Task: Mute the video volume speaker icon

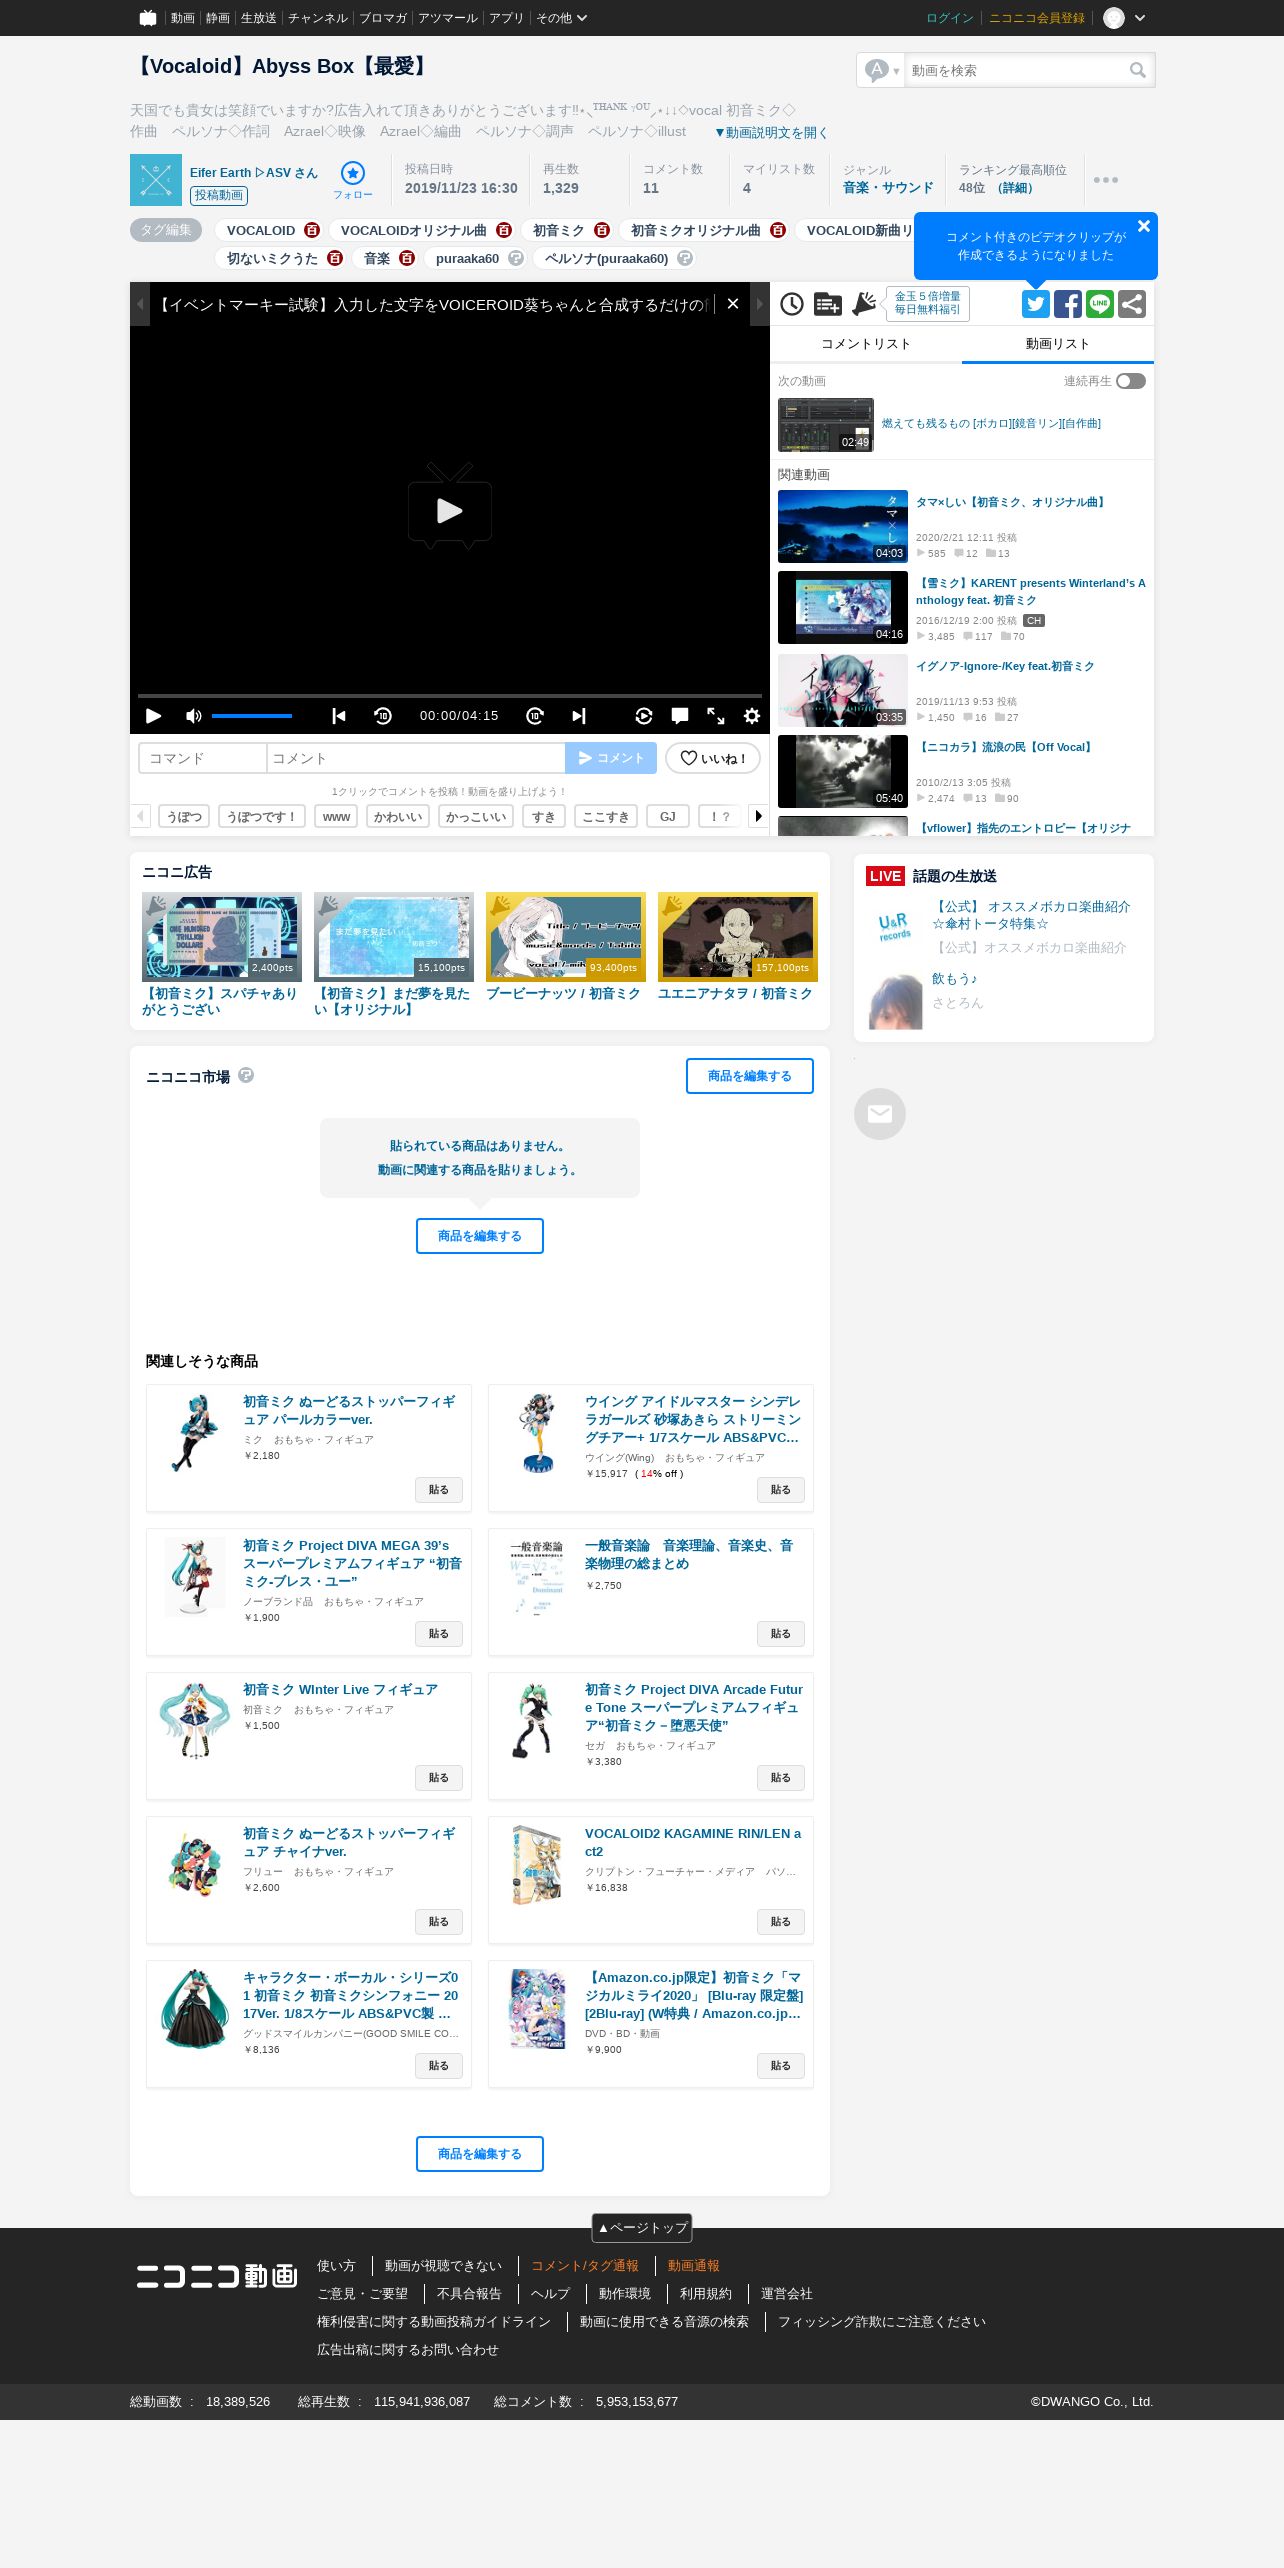Action: point(193,716)
